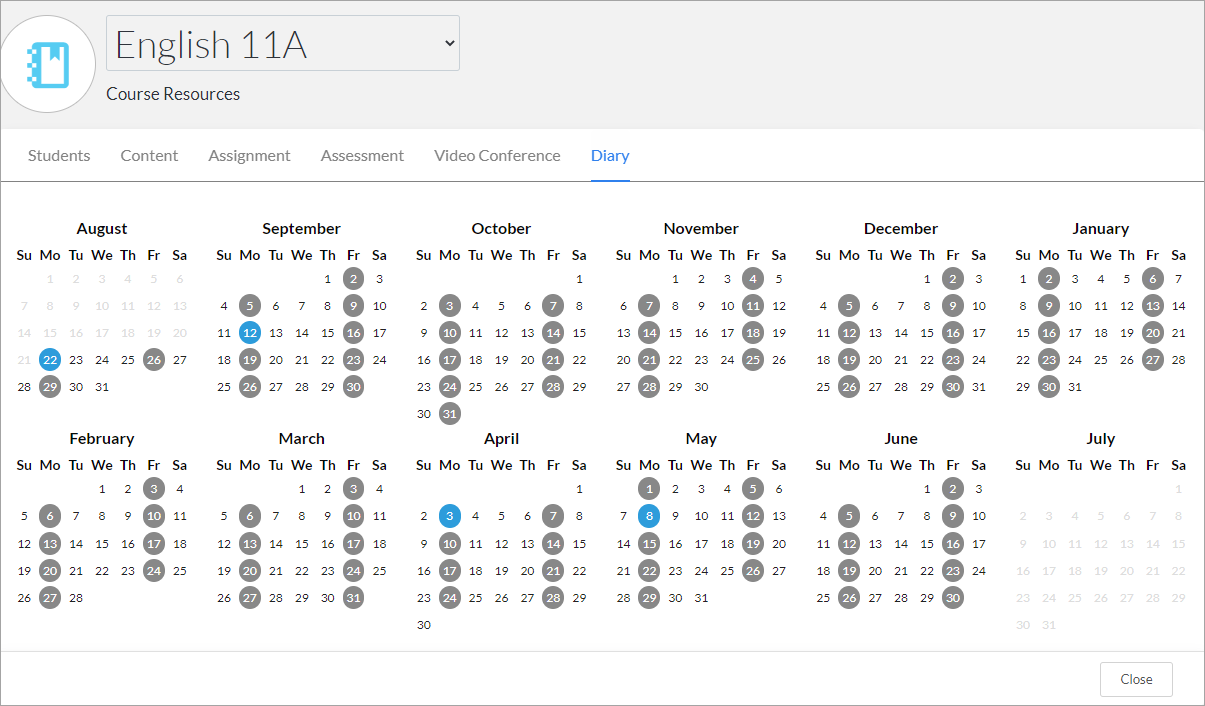Image resolution: width=1205 pixels, height=706 pixels.
Task: Open the Video Conference tab
Action: click(x=497, y=155)
